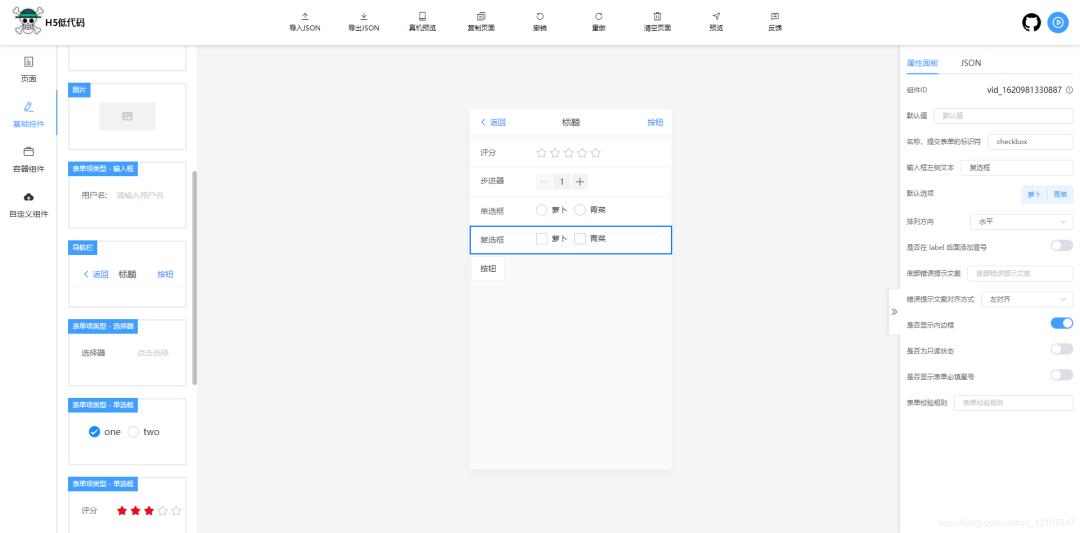Select 页面 in the left sidebar
Viewport: 1080px width, 533px height.
tap(29, 69)
